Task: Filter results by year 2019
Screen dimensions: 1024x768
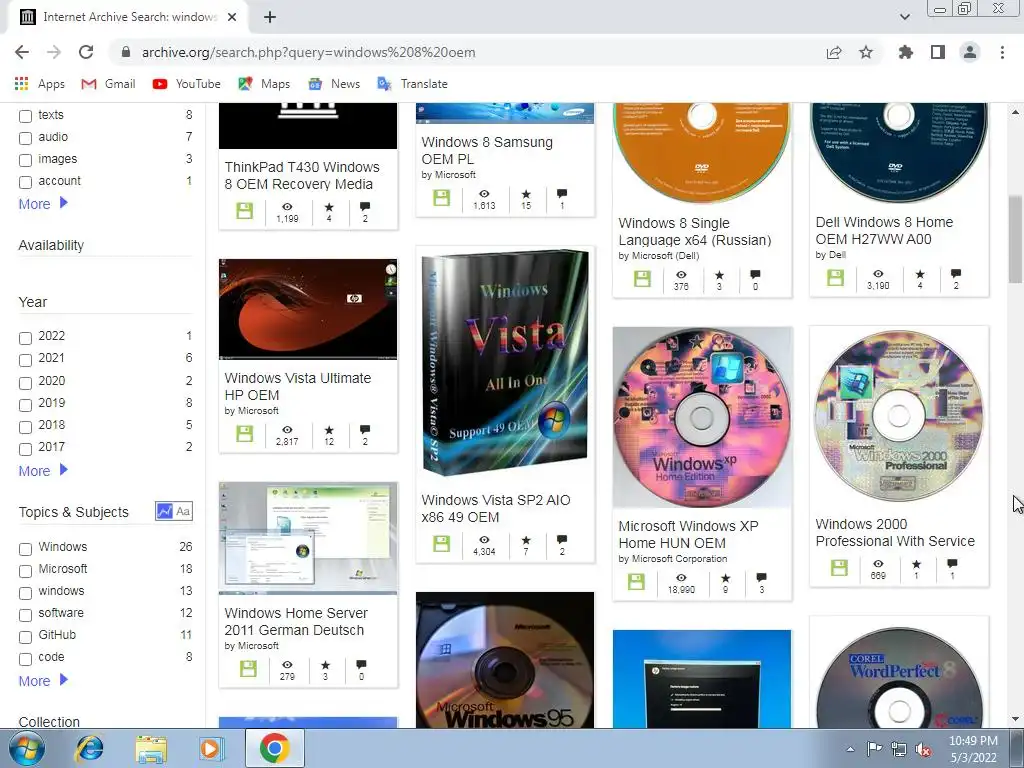Action: pos(25,405)
